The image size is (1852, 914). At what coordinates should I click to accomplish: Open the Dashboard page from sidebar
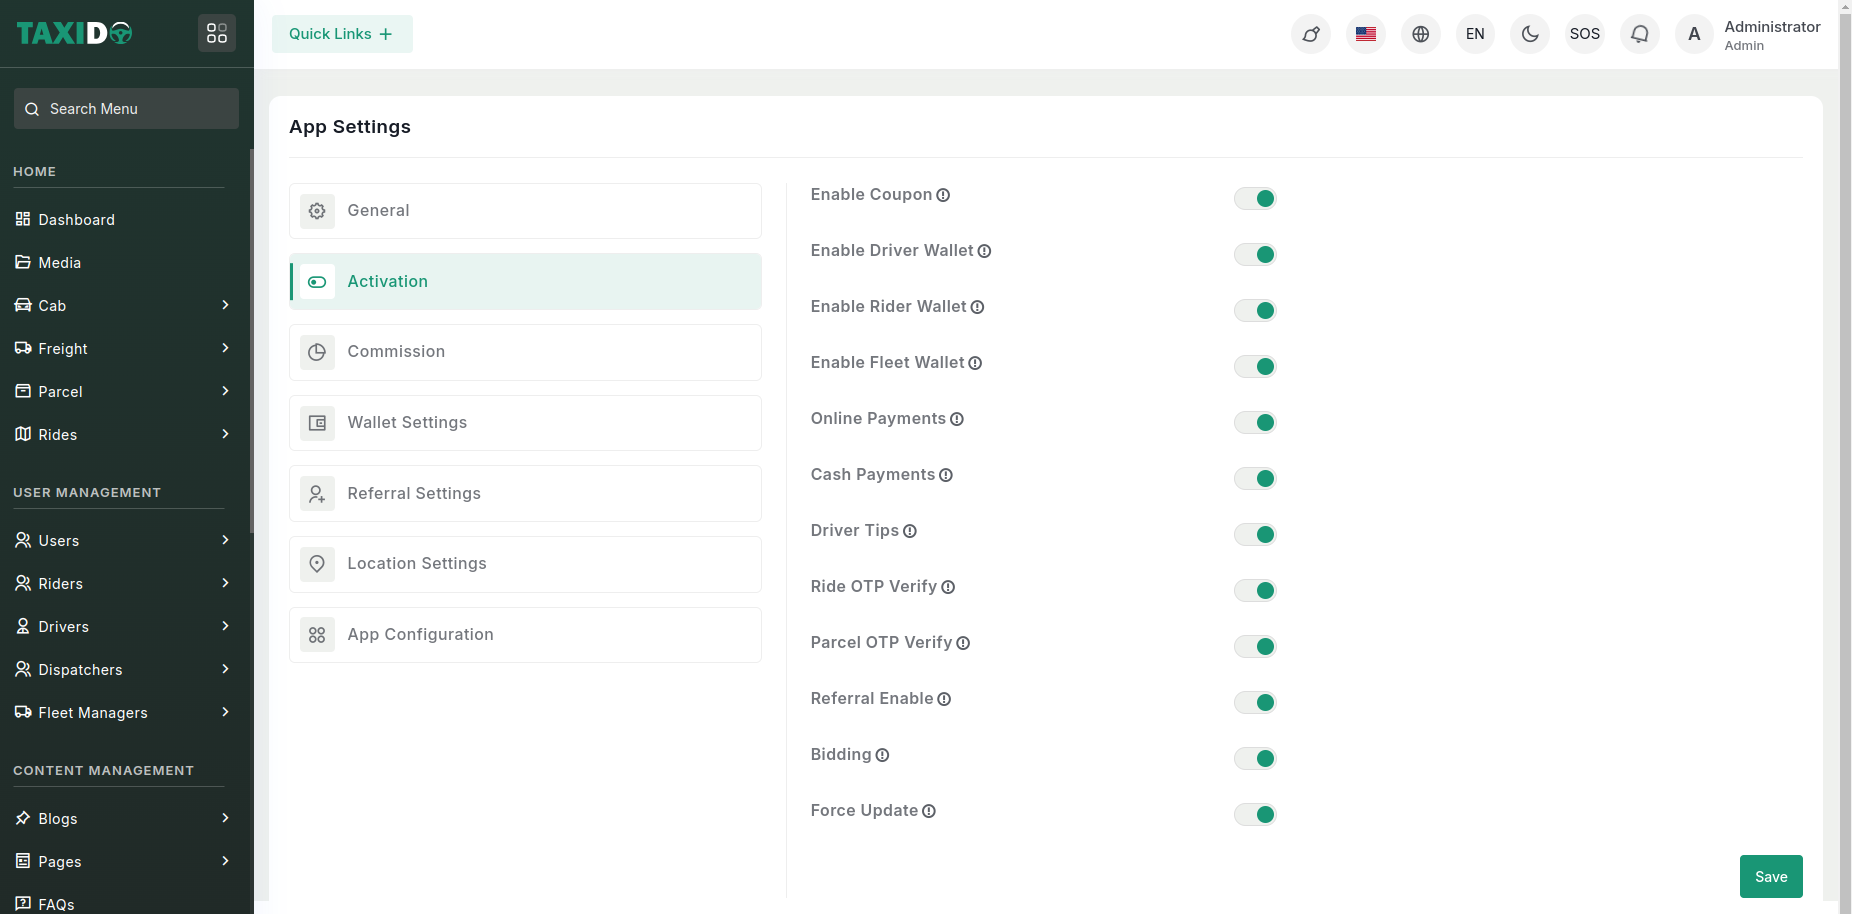click(77, 220)
